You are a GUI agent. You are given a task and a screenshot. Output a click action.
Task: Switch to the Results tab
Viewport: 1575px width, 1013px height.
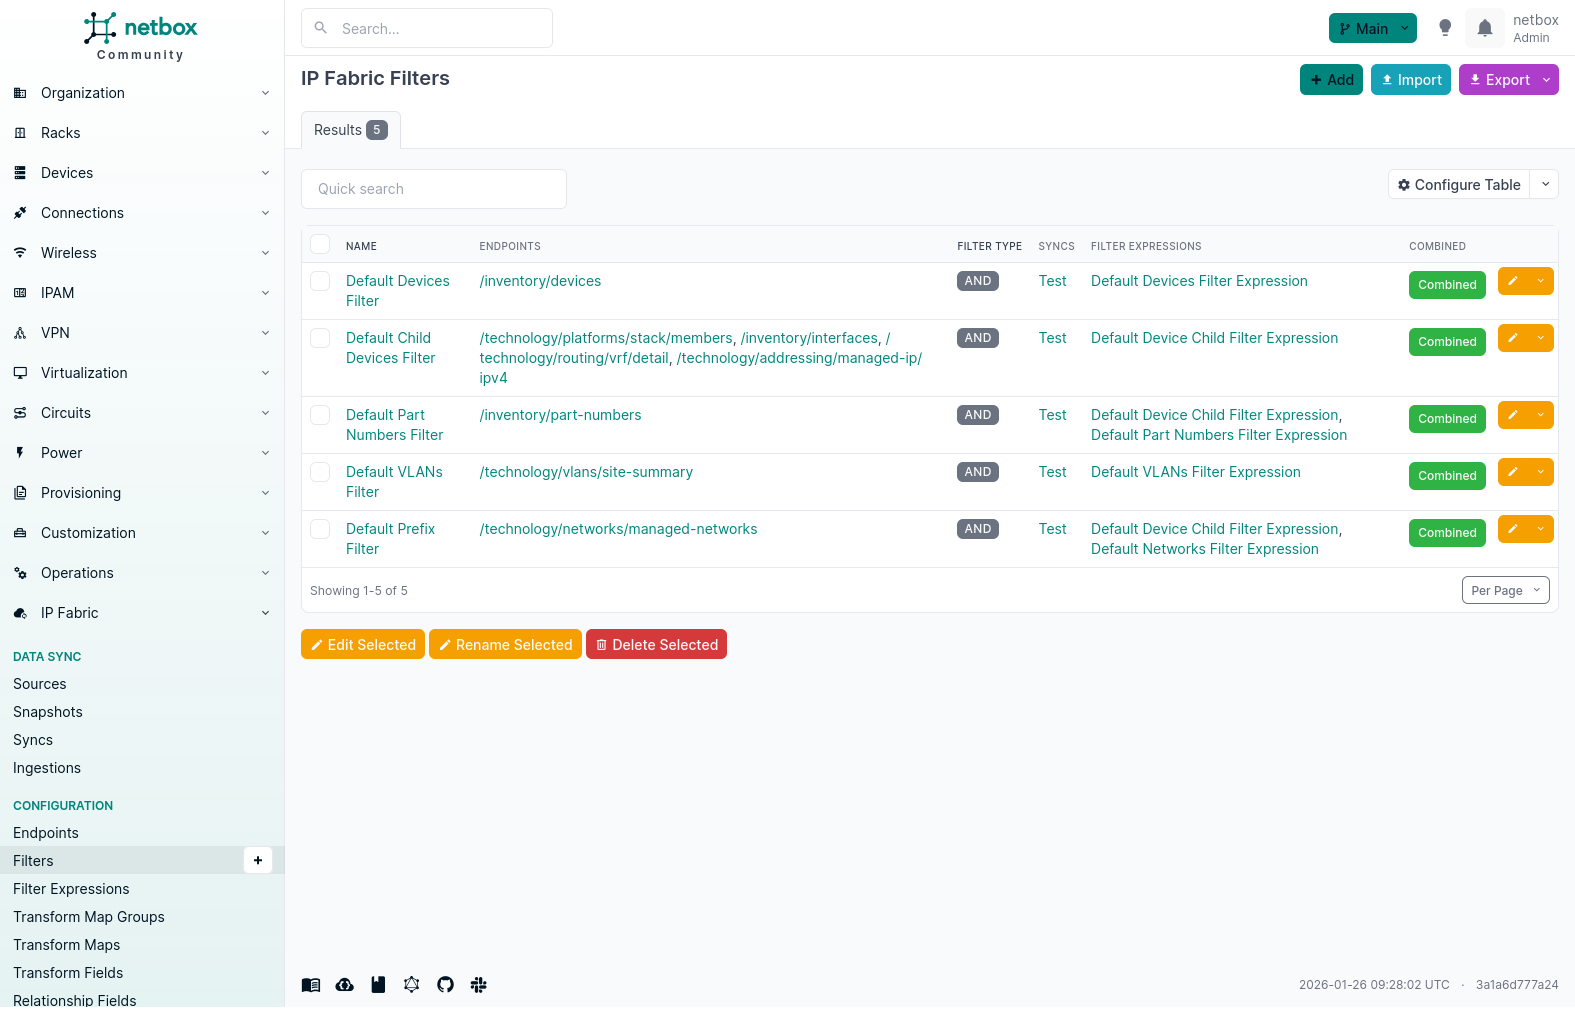(350, 130)
